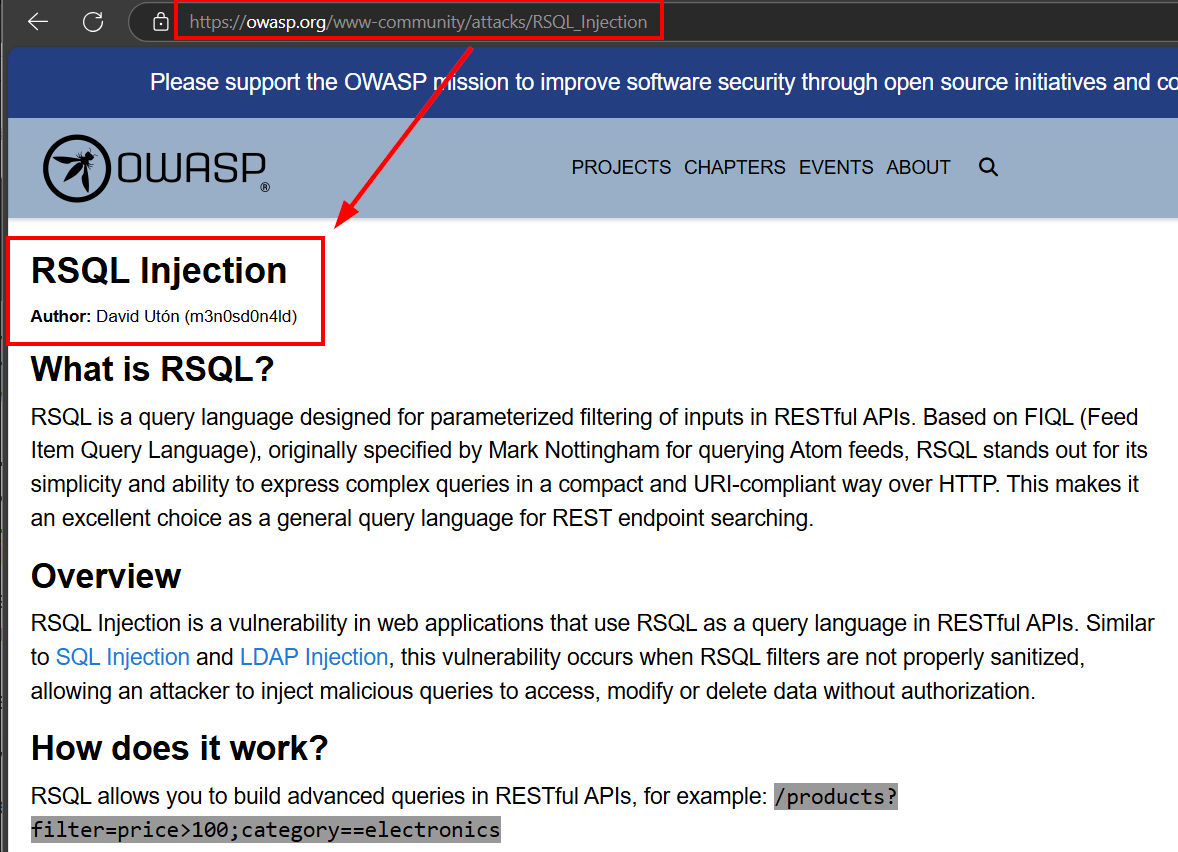This screenshot has height=852, width=1178.
Task: Click the OWASP mission support banner text
Action: (x=663, y=82)
